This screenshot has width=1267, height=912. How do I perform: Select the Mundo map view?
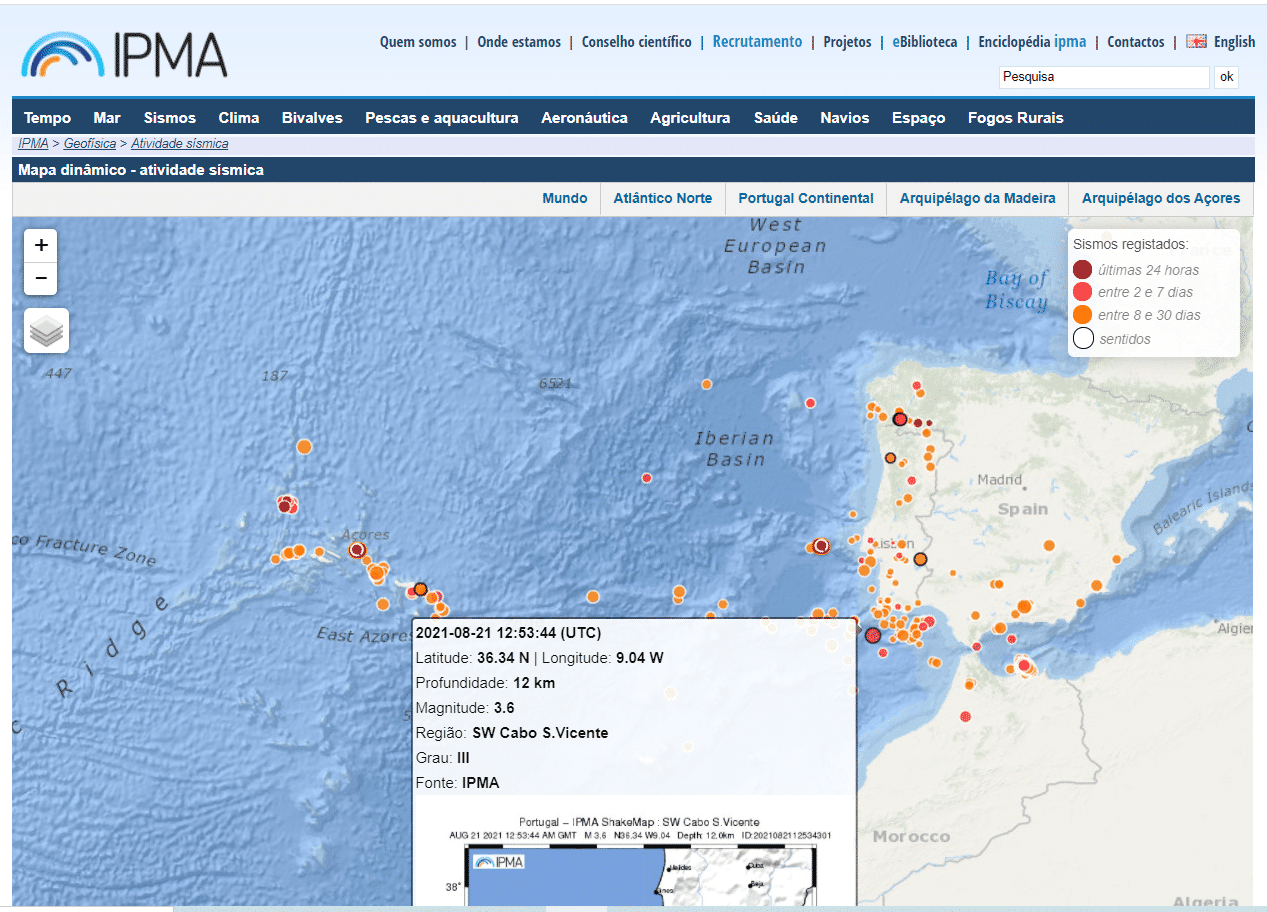pos(564,198)
